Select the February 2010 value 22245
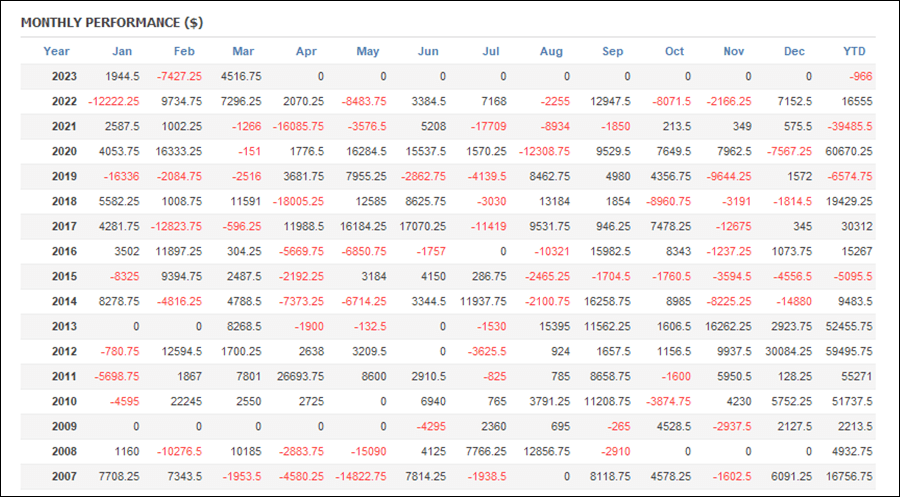 (186, 402)
